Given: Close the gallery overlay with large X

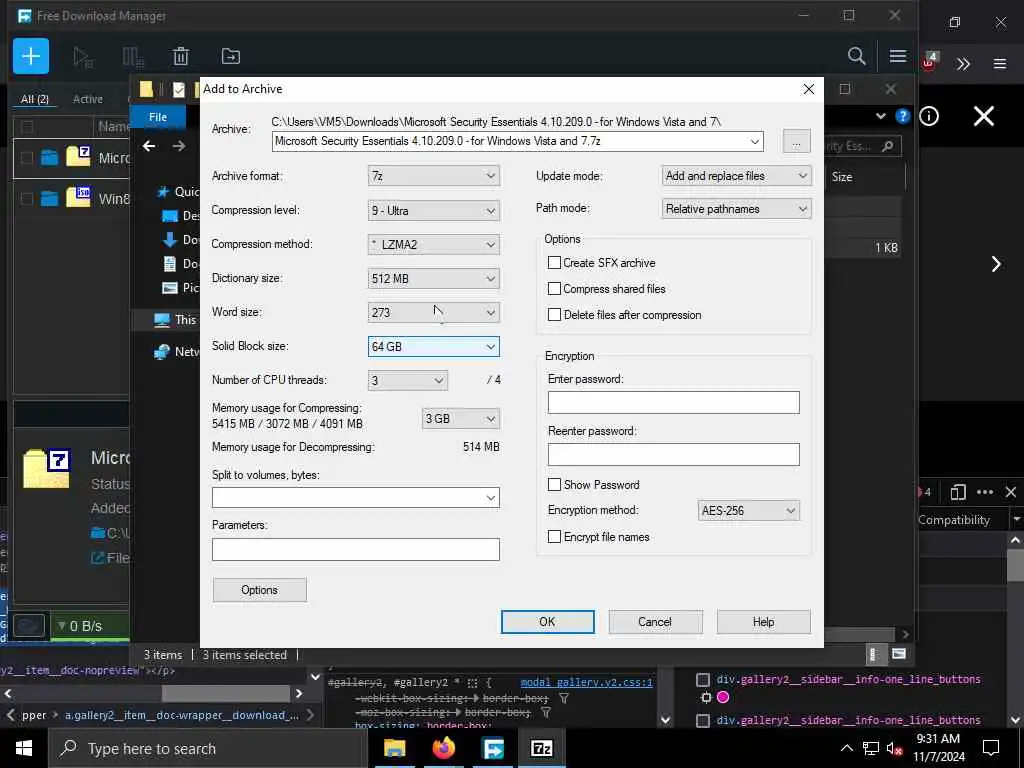Looking at the screenshot, I should point(984,116).
